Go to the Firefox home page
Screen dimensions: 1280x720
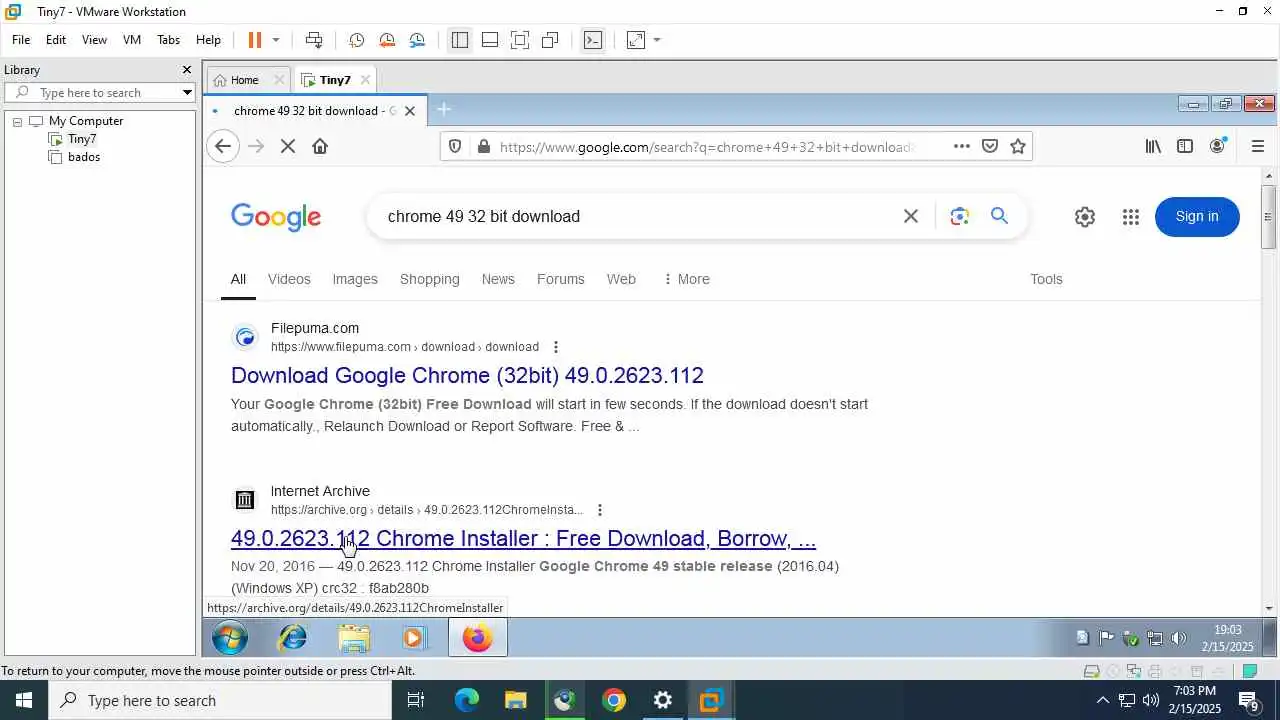click(x=320, y=146)
